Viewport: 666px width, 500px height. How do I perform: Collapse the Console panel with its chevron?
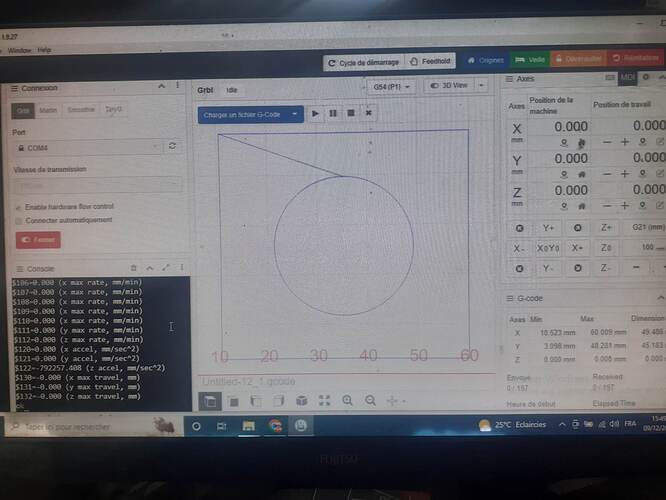(150, 268)
